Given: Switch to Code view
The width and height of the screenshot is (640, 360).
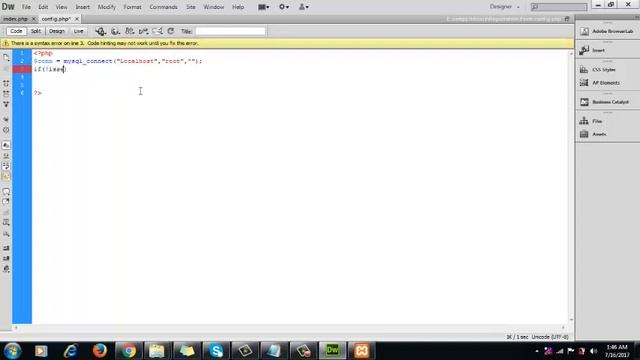Looking at the screenshot, I should tap(16, 31).
